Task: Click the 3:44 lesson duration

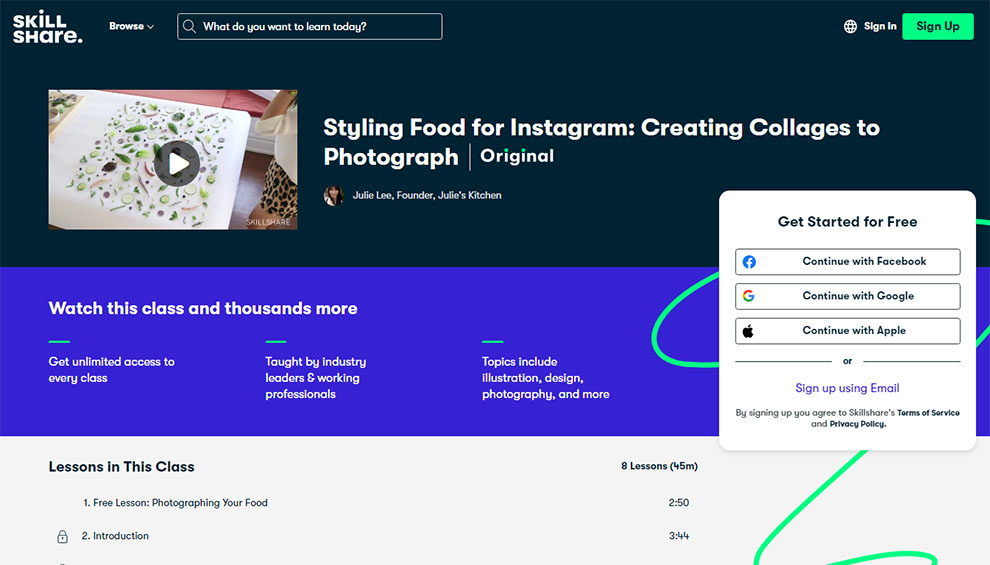Action: point(679,536)
